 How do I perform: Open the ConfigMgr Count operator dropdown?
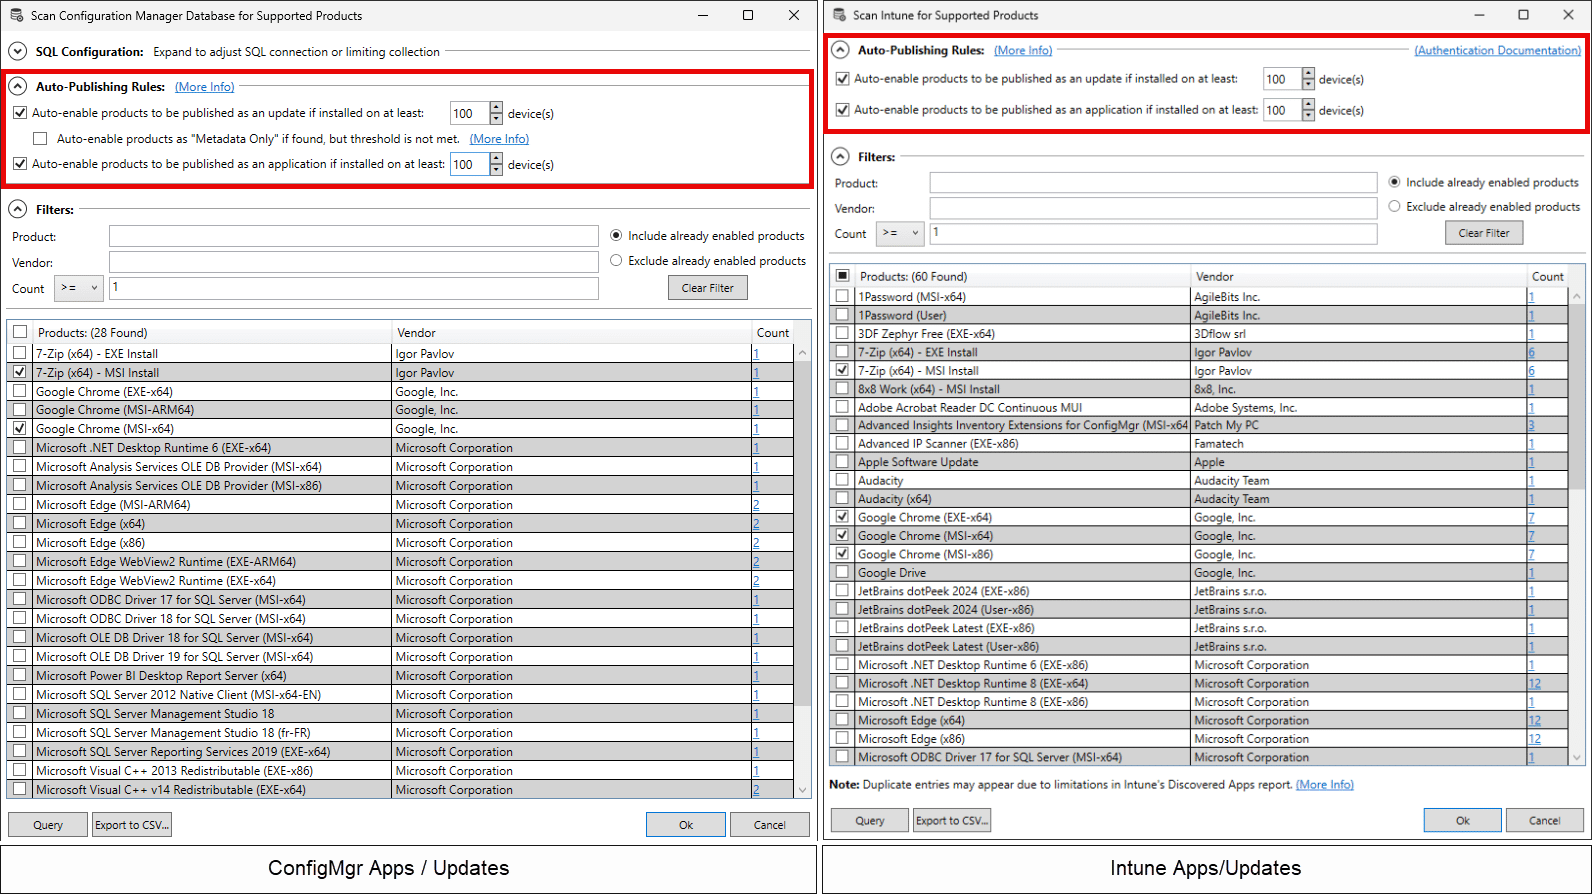[79, 288]
